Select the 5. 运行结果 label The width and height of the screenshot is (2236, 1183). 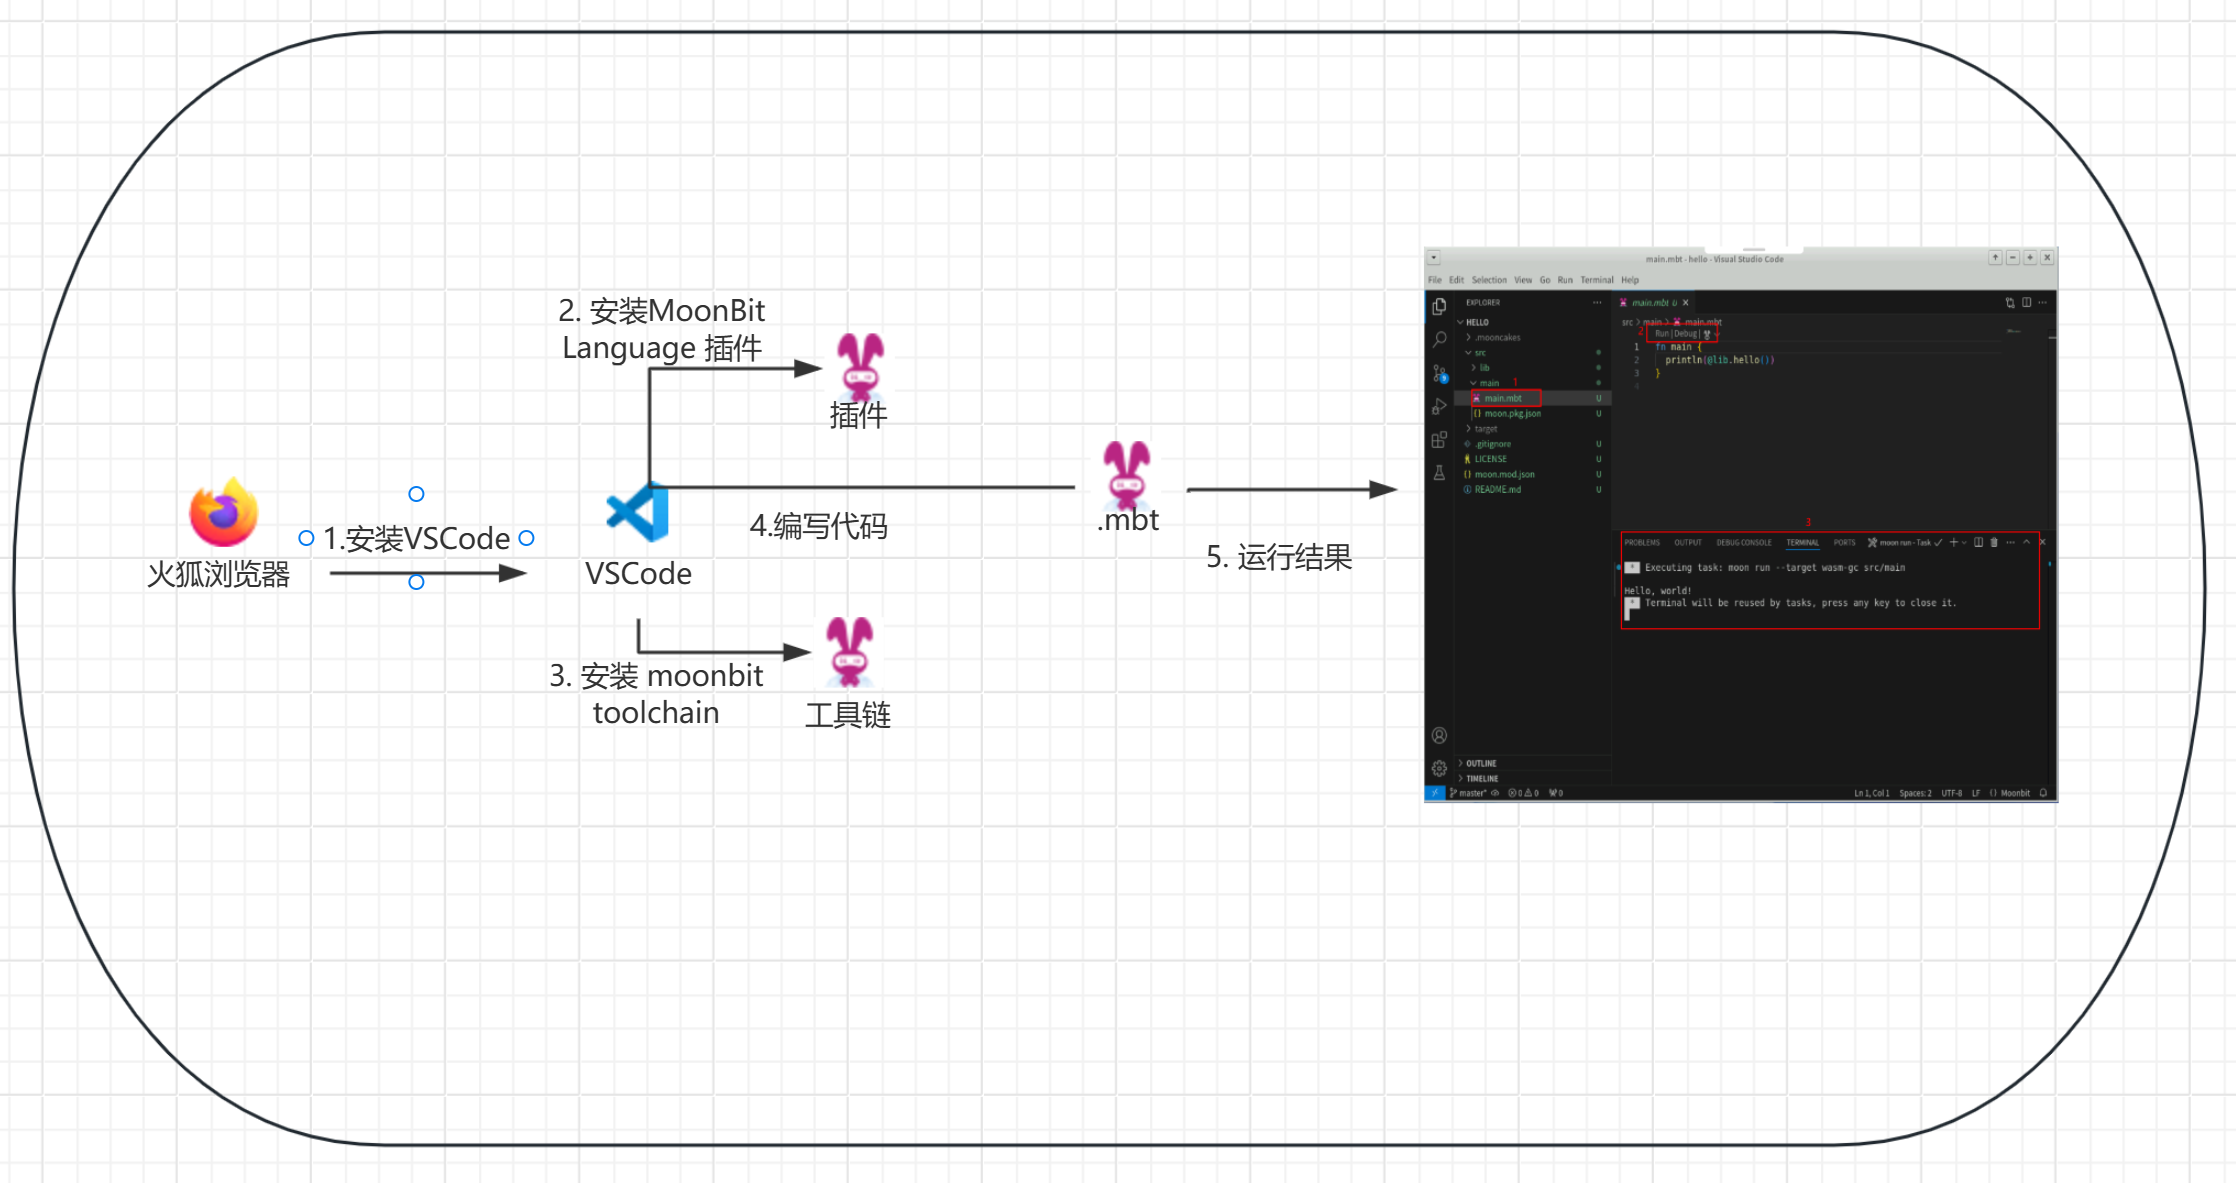point(1278,557)
